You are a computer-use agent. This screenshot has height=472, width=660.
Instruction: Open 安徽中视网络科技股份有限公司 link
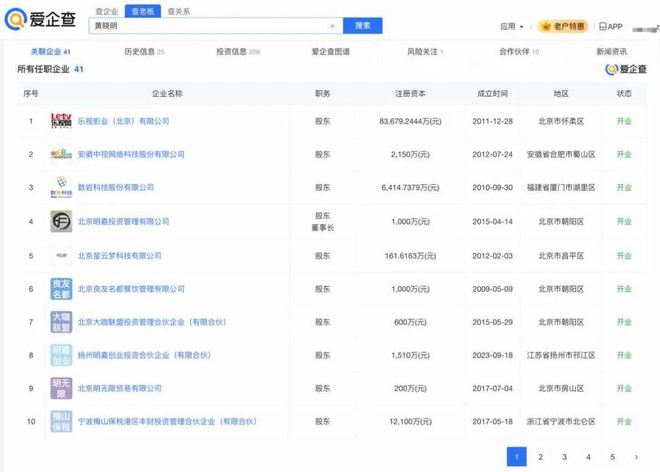tap(131, 154)
